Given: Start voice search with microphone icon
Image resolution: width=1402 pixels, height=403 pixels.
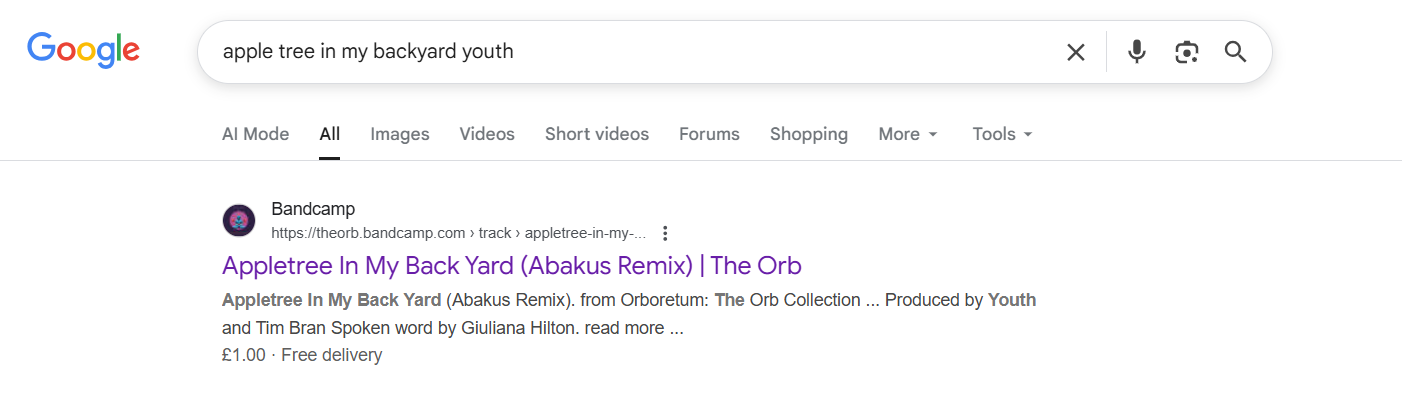Looking at the screenshot, I should [1136, 52].
